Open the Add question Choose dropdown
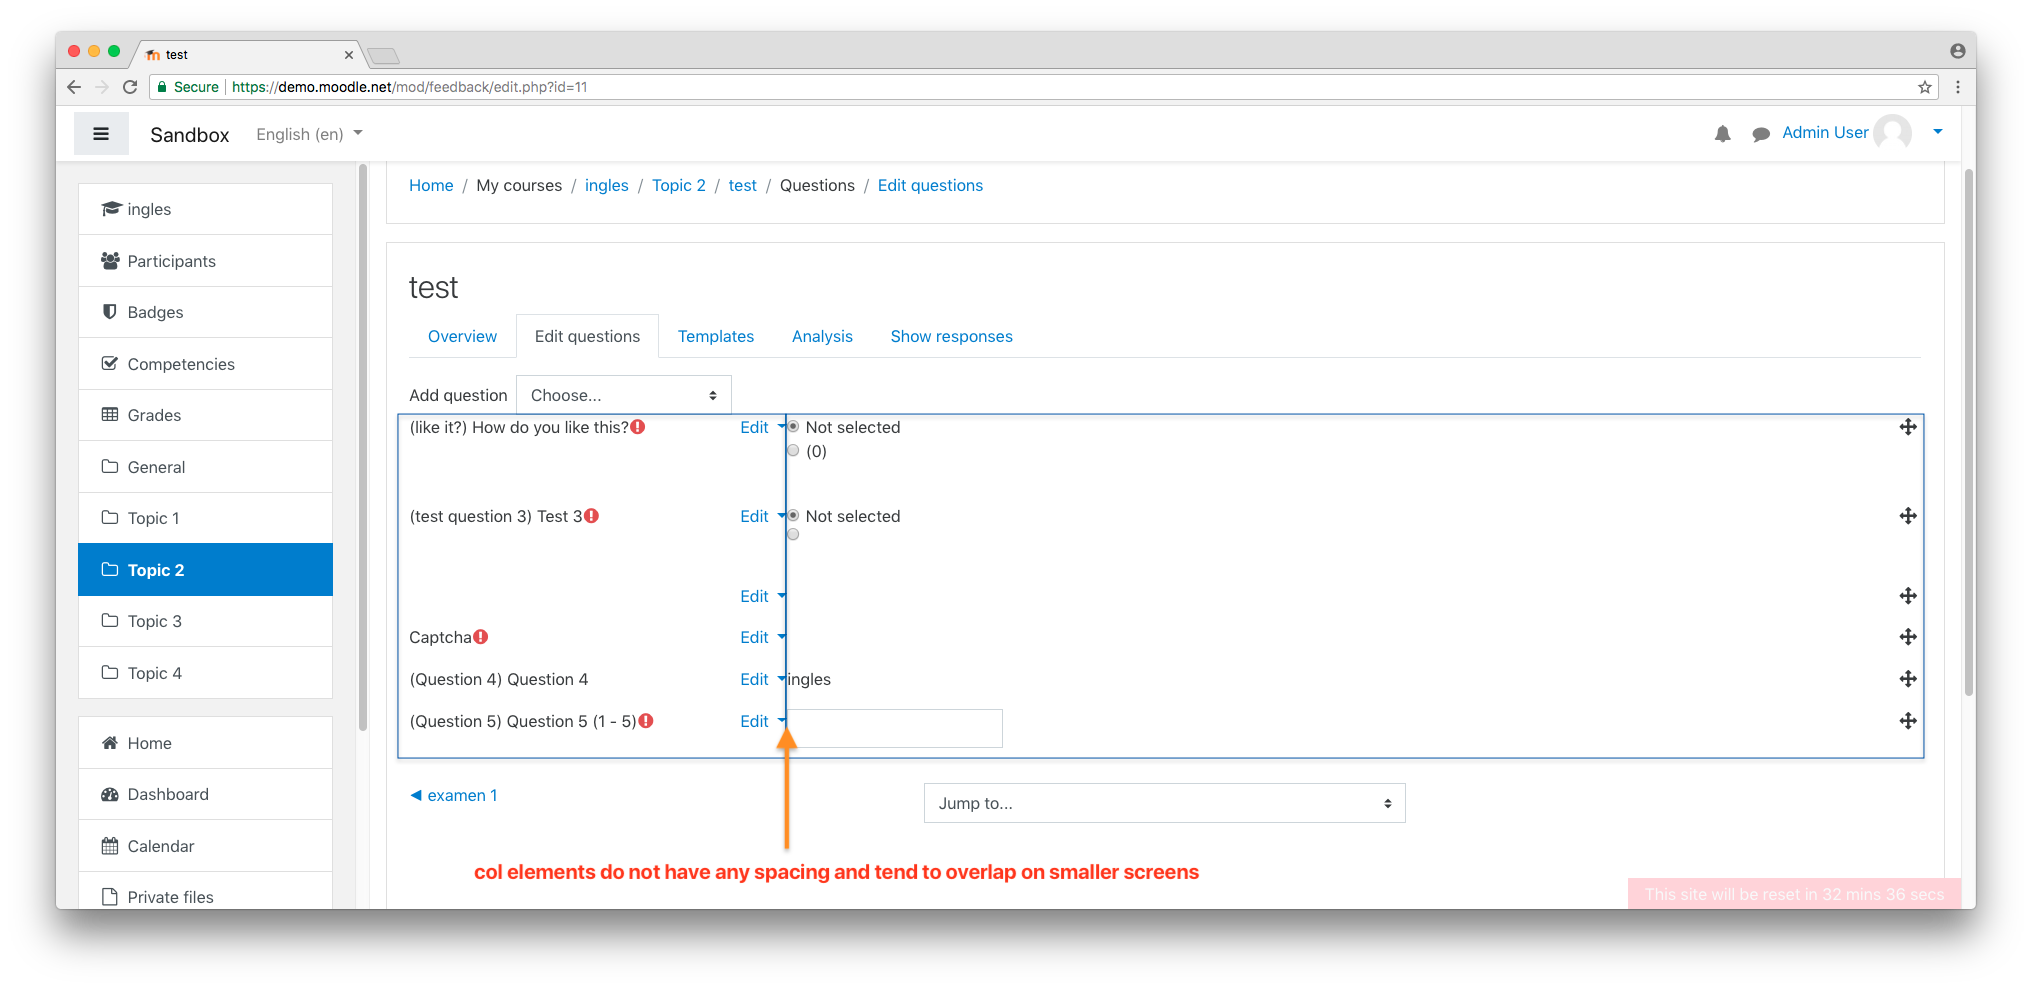Screen dimensions: 2032x989 (x=624, y=395)
